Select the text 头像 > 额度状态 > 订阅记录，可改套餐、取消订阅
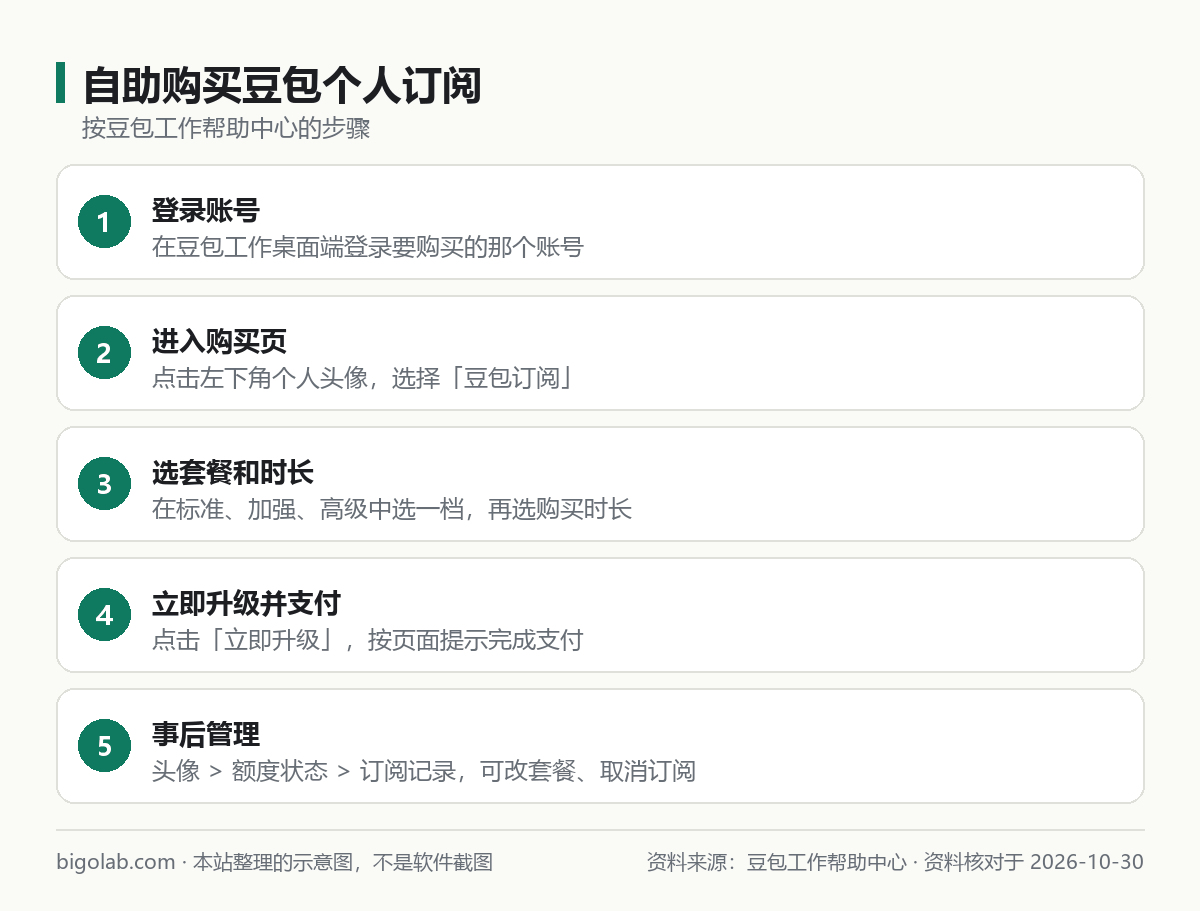Screen dimensions: 1200x911 (x=424, y=771)
